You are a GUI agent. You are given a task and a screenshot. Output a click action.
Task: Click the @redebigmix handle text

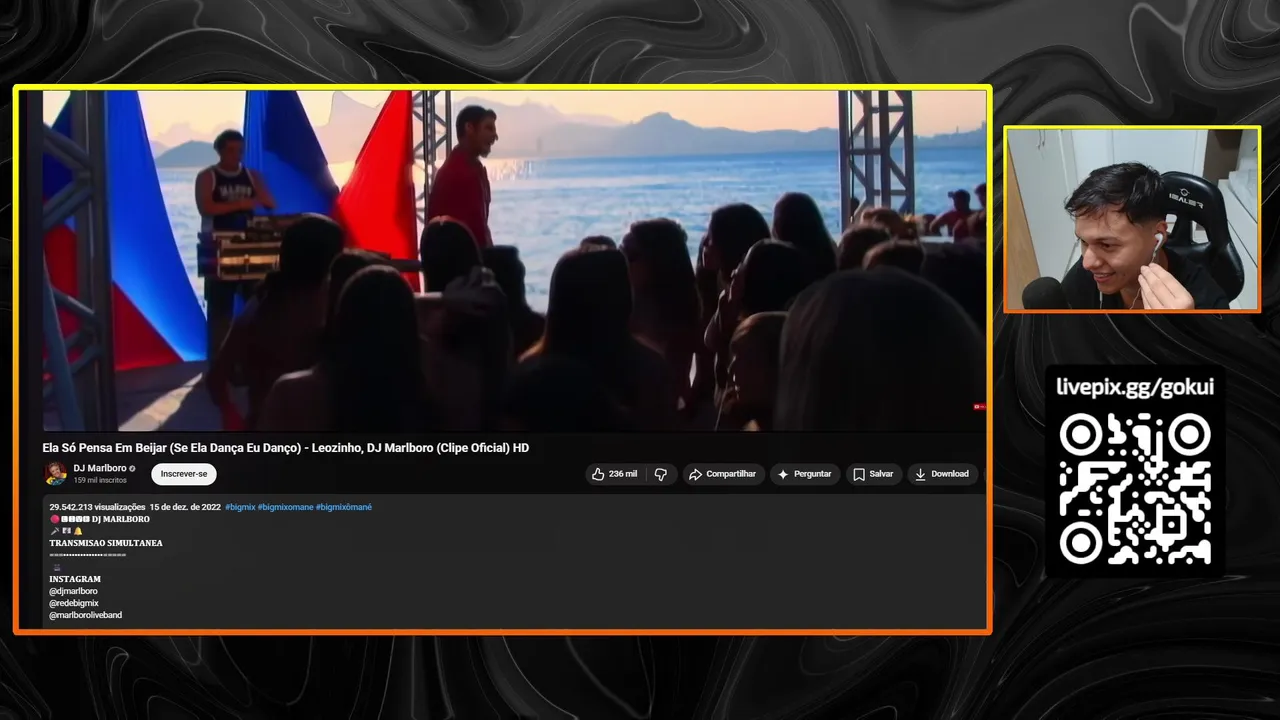[74, 603]
